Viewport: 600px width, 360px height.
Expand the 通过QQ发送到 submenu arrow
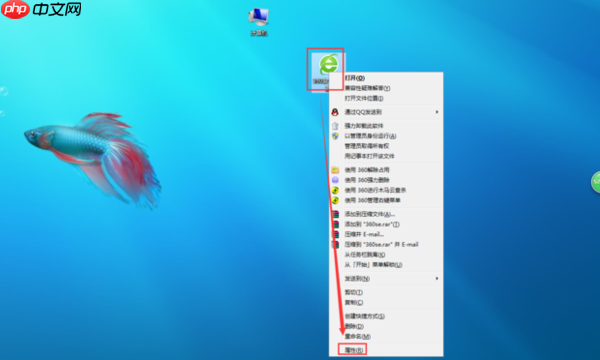click(437, 112)
